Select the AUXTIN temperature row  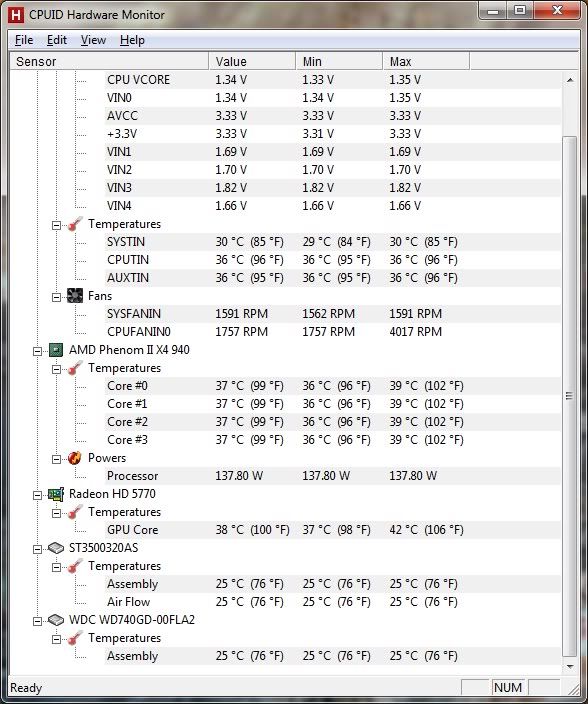pos(332,277)
